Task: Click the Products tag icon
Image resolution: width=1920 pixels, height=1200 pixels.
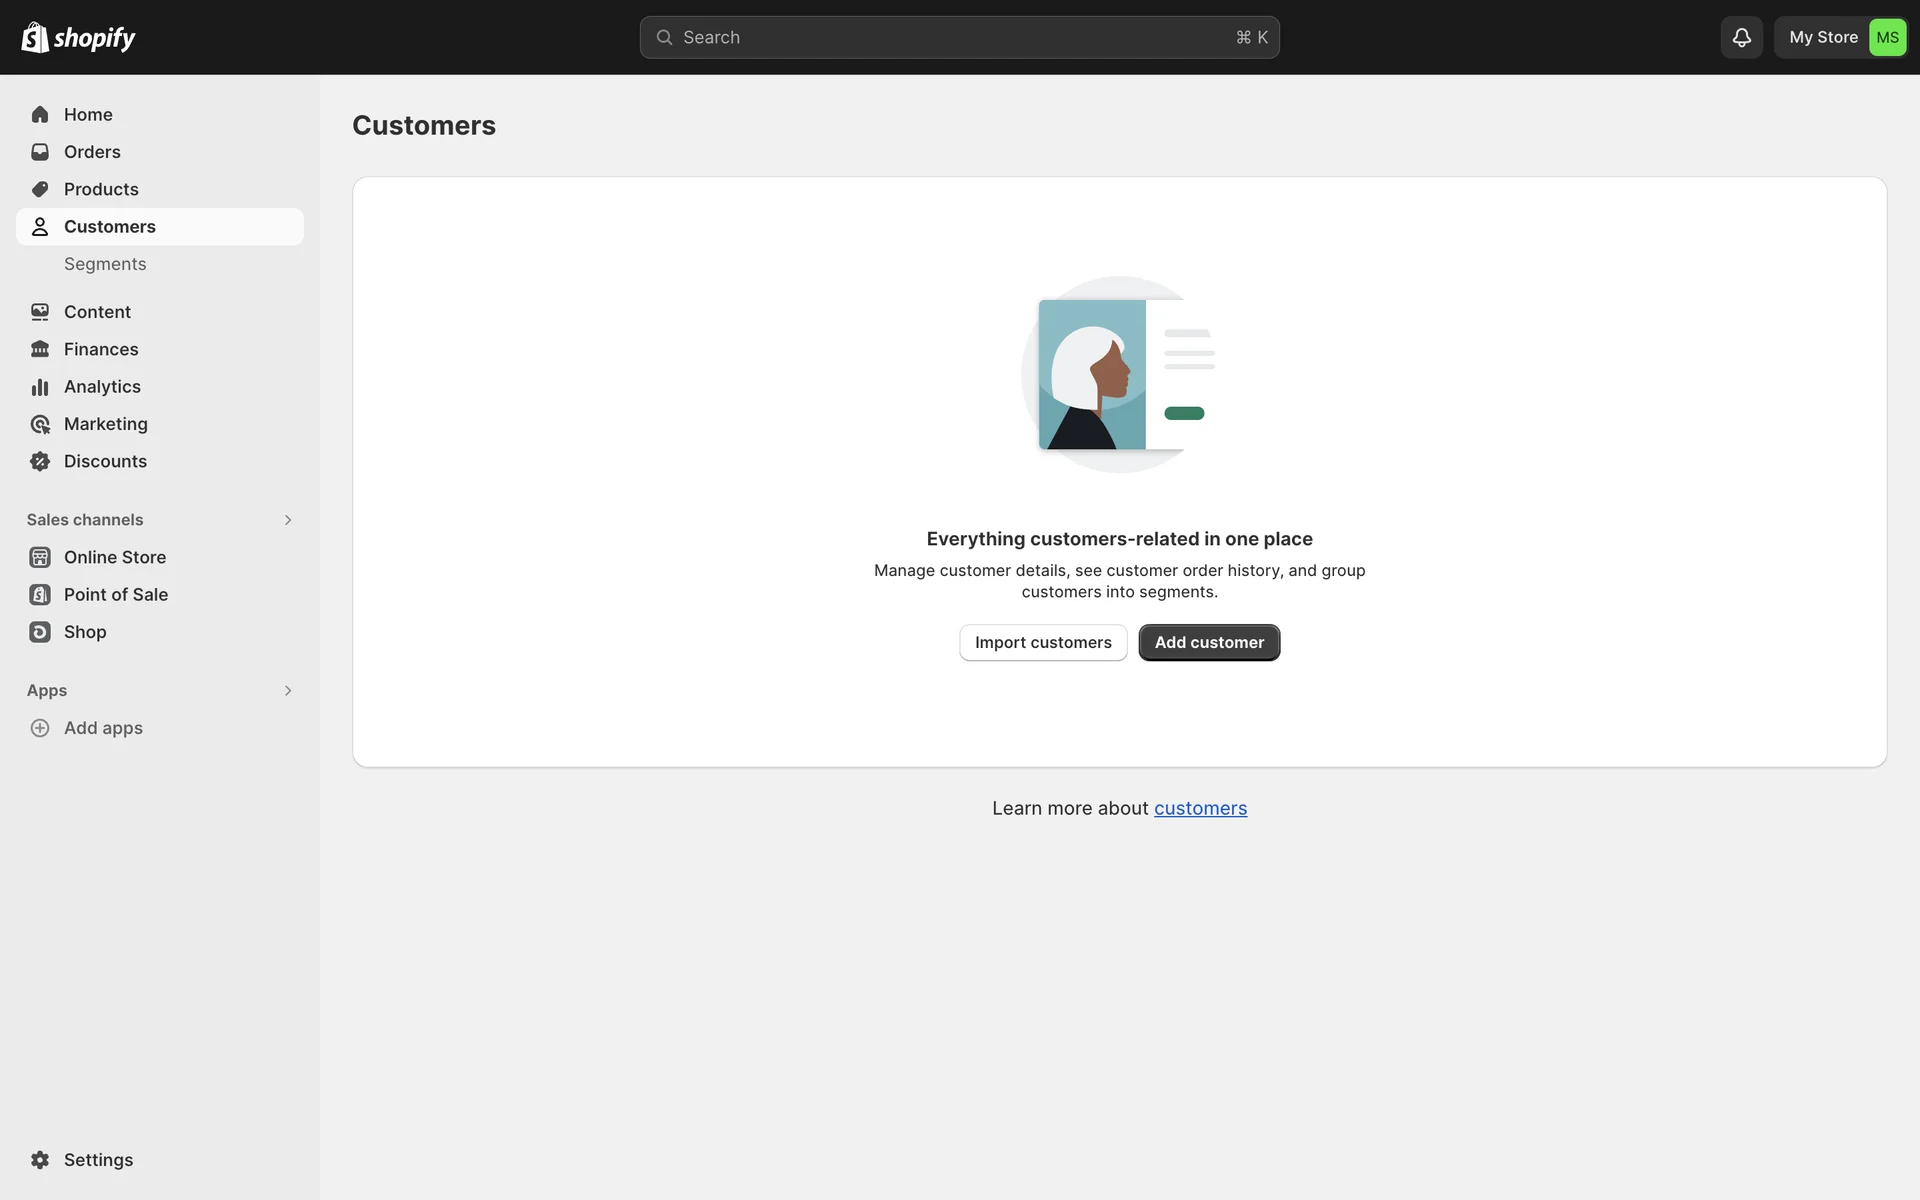Action: pos(40,189)
